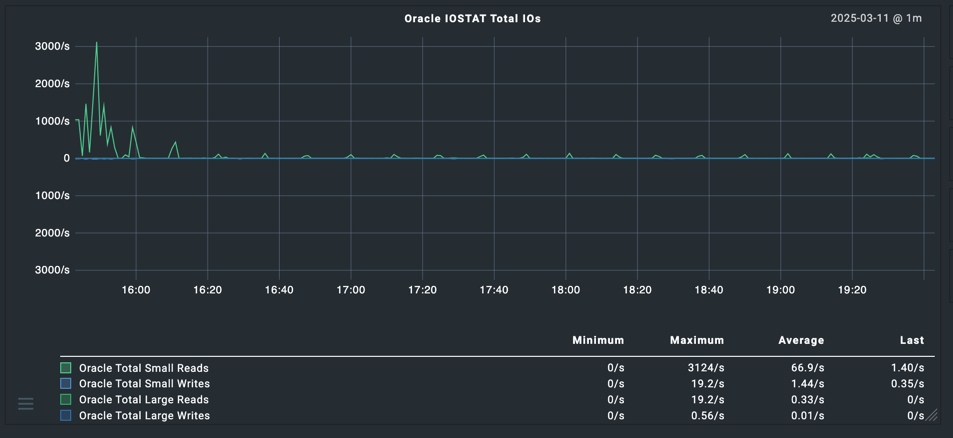Click the 2025-03-11 @ 1m time label
The image size is (953, 438).
click(x=876, y=19)
